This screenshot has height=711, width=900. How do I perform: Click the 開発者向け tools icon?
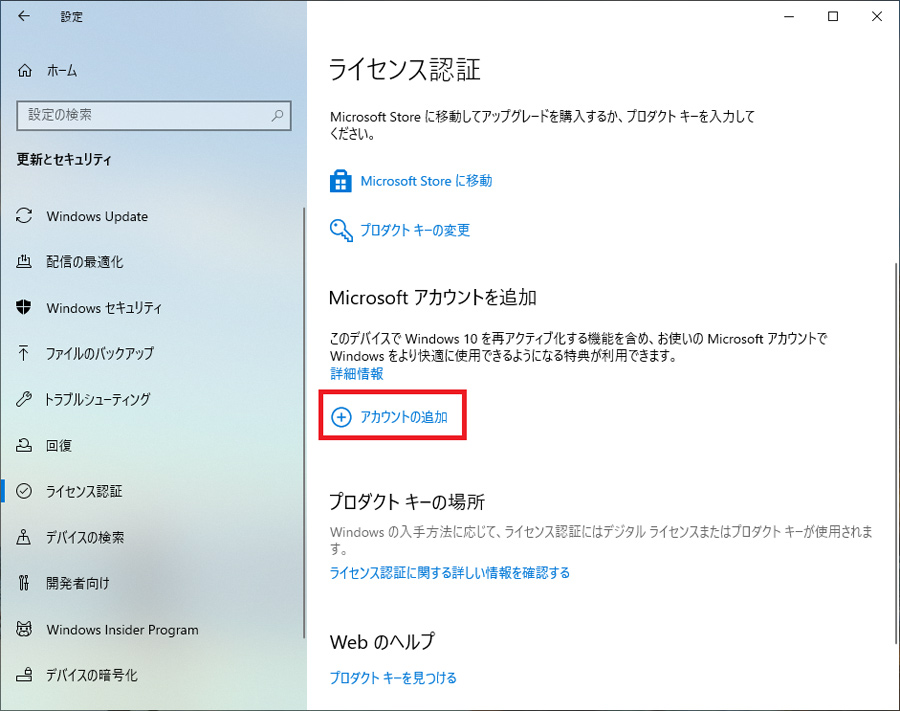click(24, 583)
